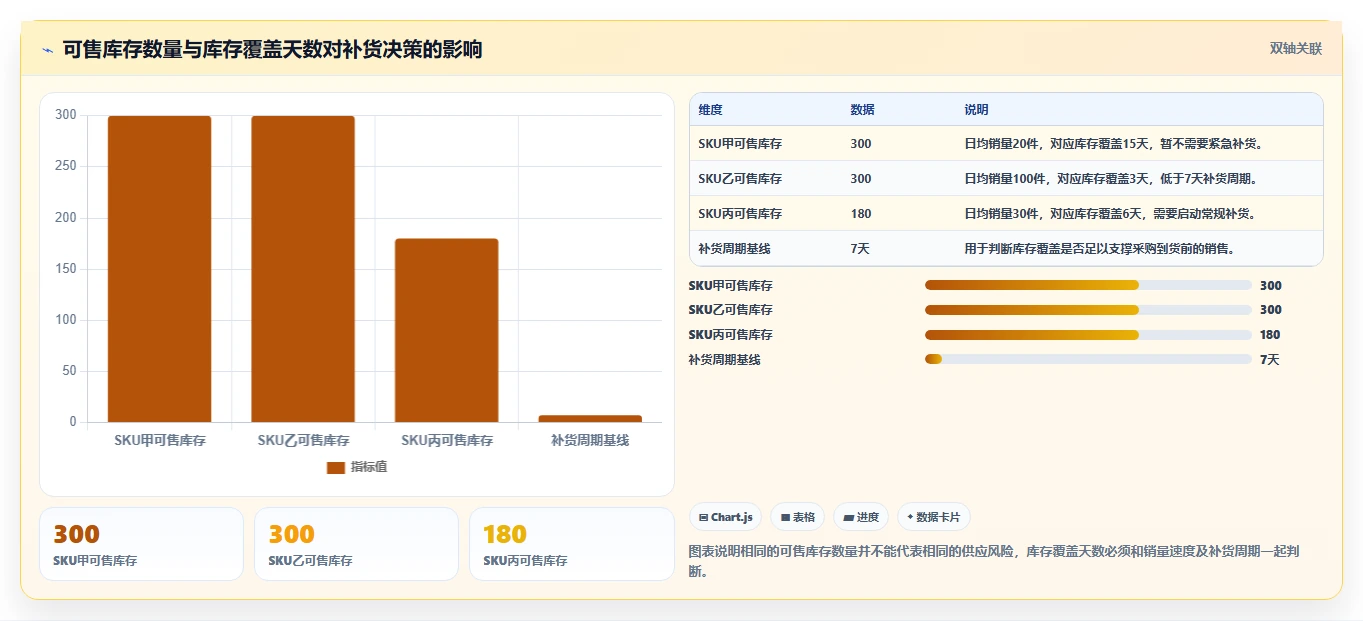Click the 180 value beside the progress bar

coord(1270,335)
